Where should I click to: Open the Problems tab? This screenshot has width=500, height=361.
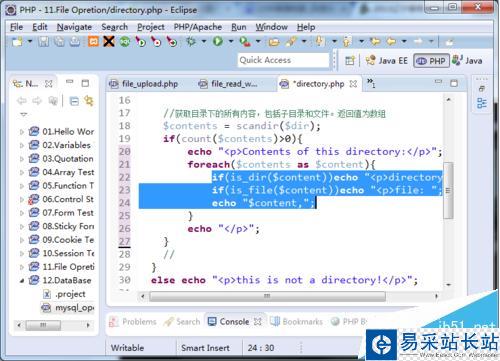pyautogui.click(x=133, y=322)
